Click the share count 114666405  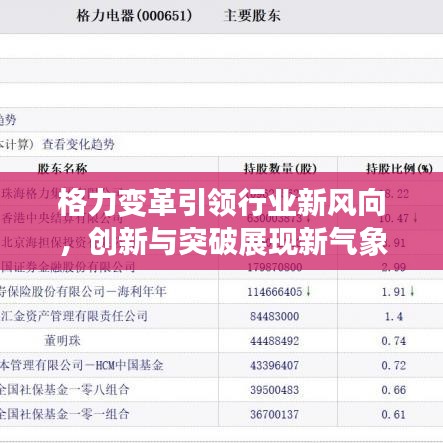(x=275, y=292)
